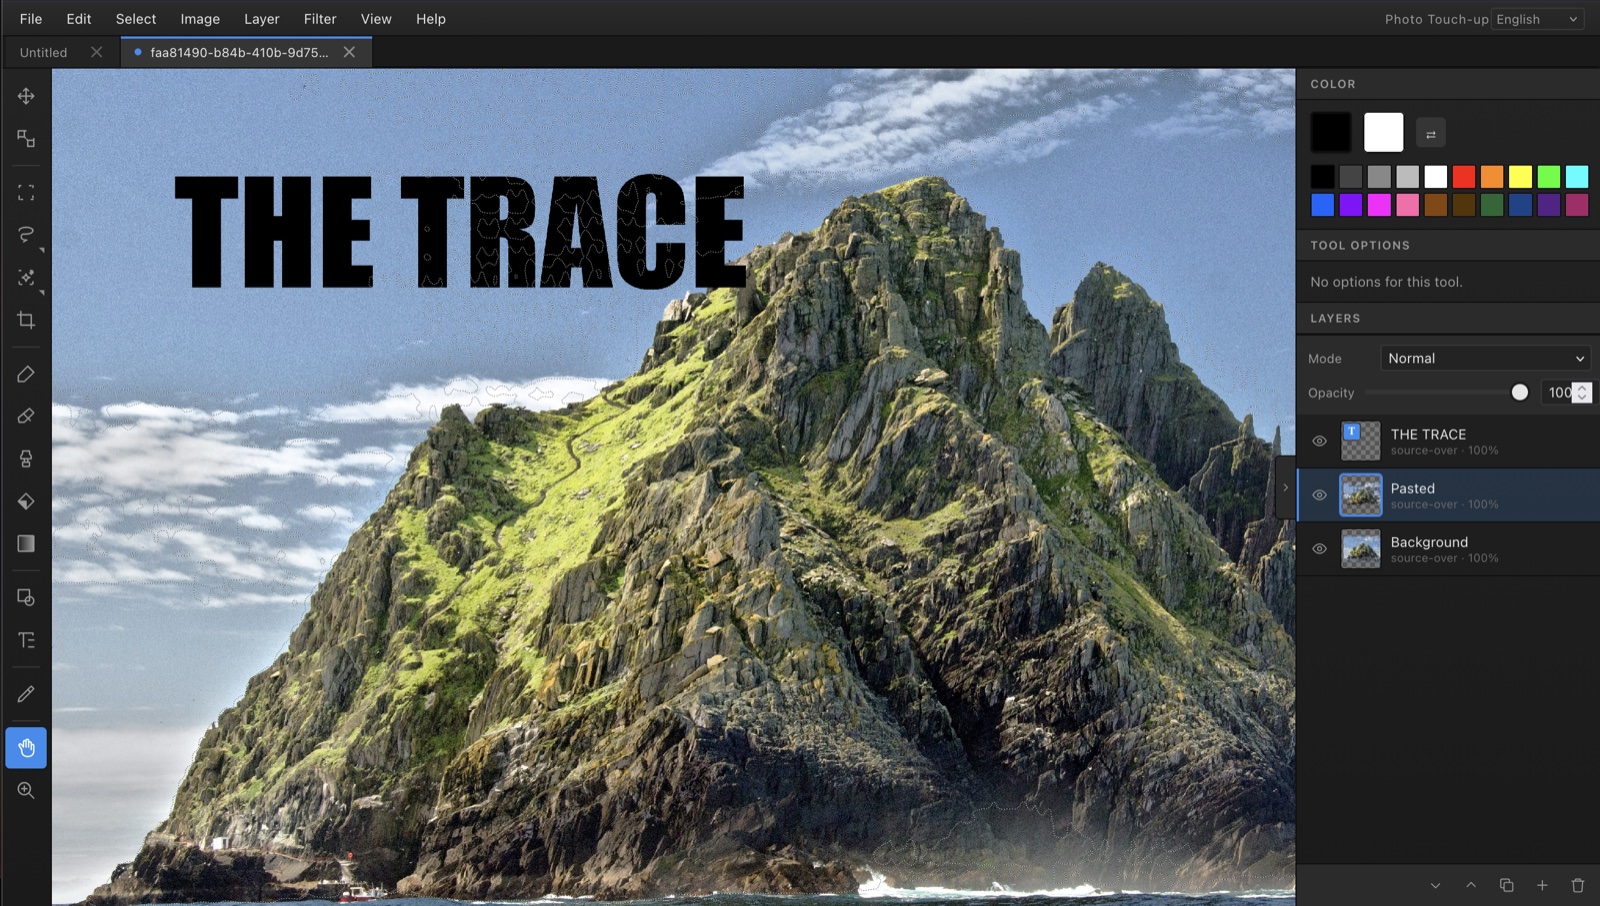
Task: Select THE TRACE layer
Action: (1448, 441)
